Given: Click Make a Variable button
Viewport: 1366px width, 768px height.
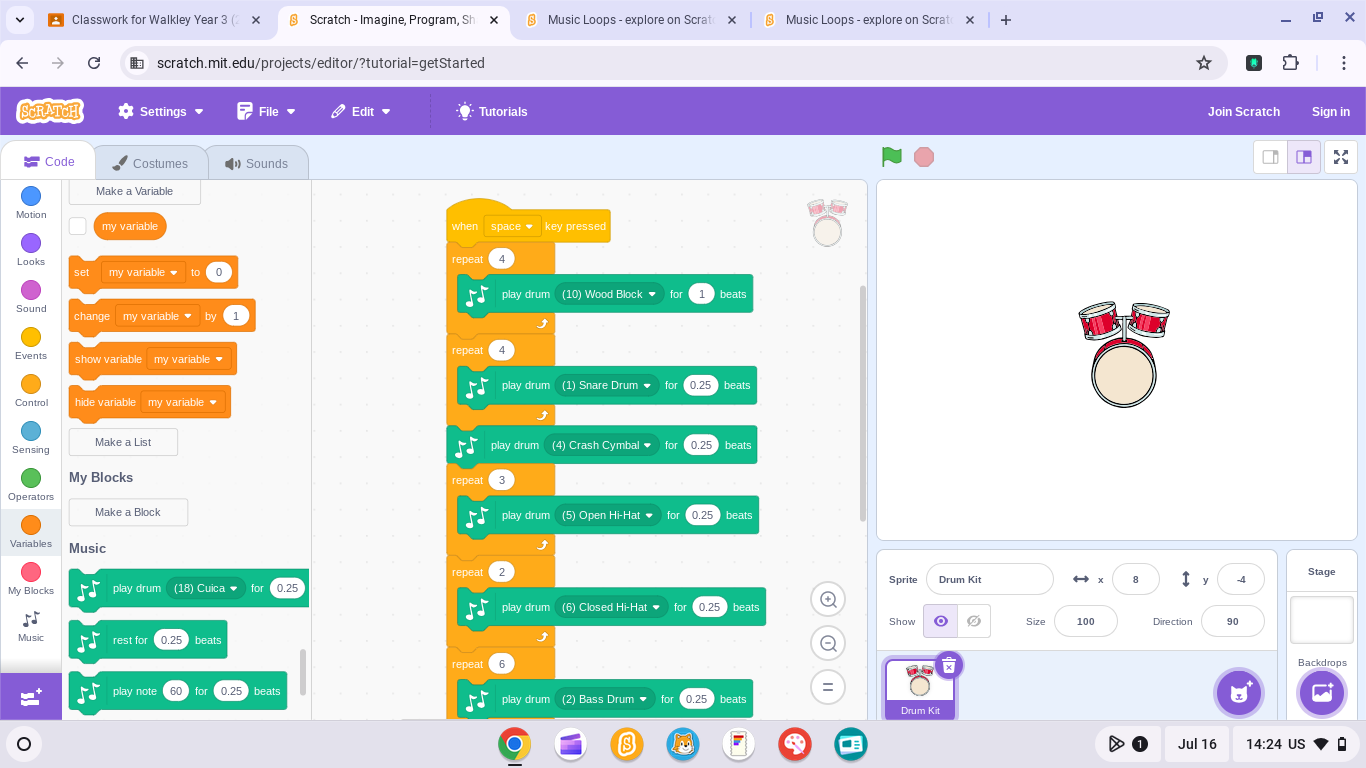Looking at the screenshot, I should [134, 191].
